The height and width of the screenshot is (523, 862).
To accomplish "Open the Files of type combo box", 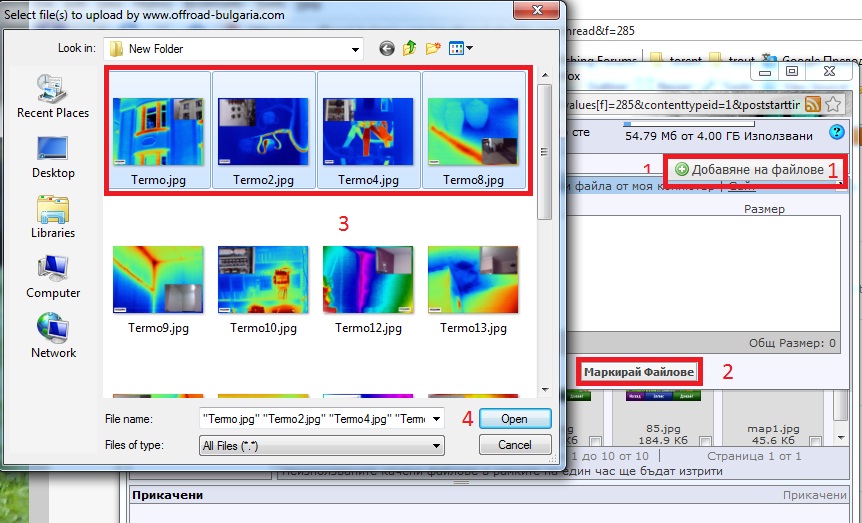I will point(322,445).
